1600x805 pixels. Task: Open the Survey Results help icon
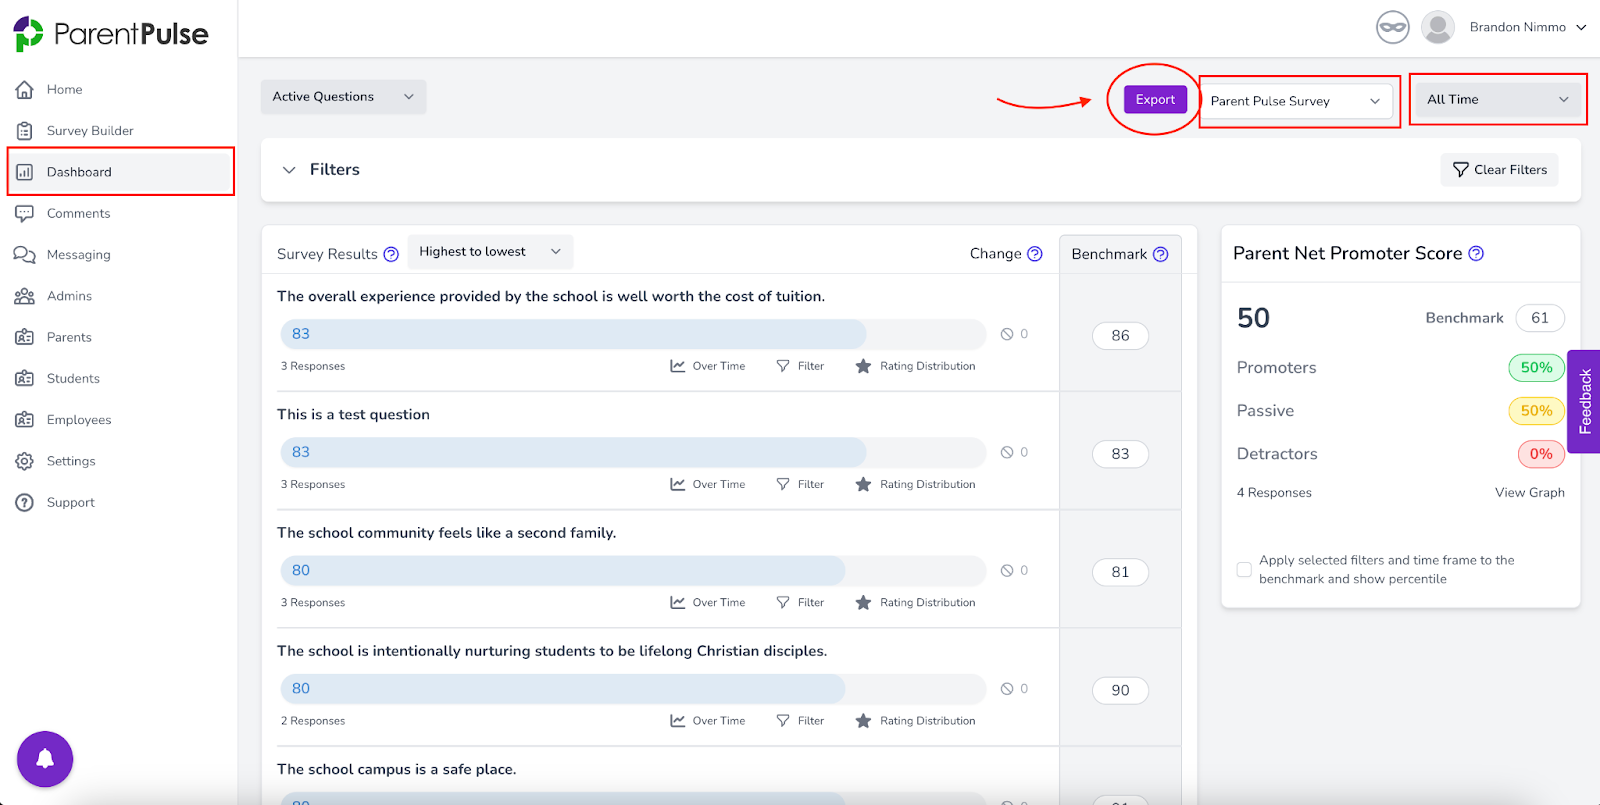point(391,254)
